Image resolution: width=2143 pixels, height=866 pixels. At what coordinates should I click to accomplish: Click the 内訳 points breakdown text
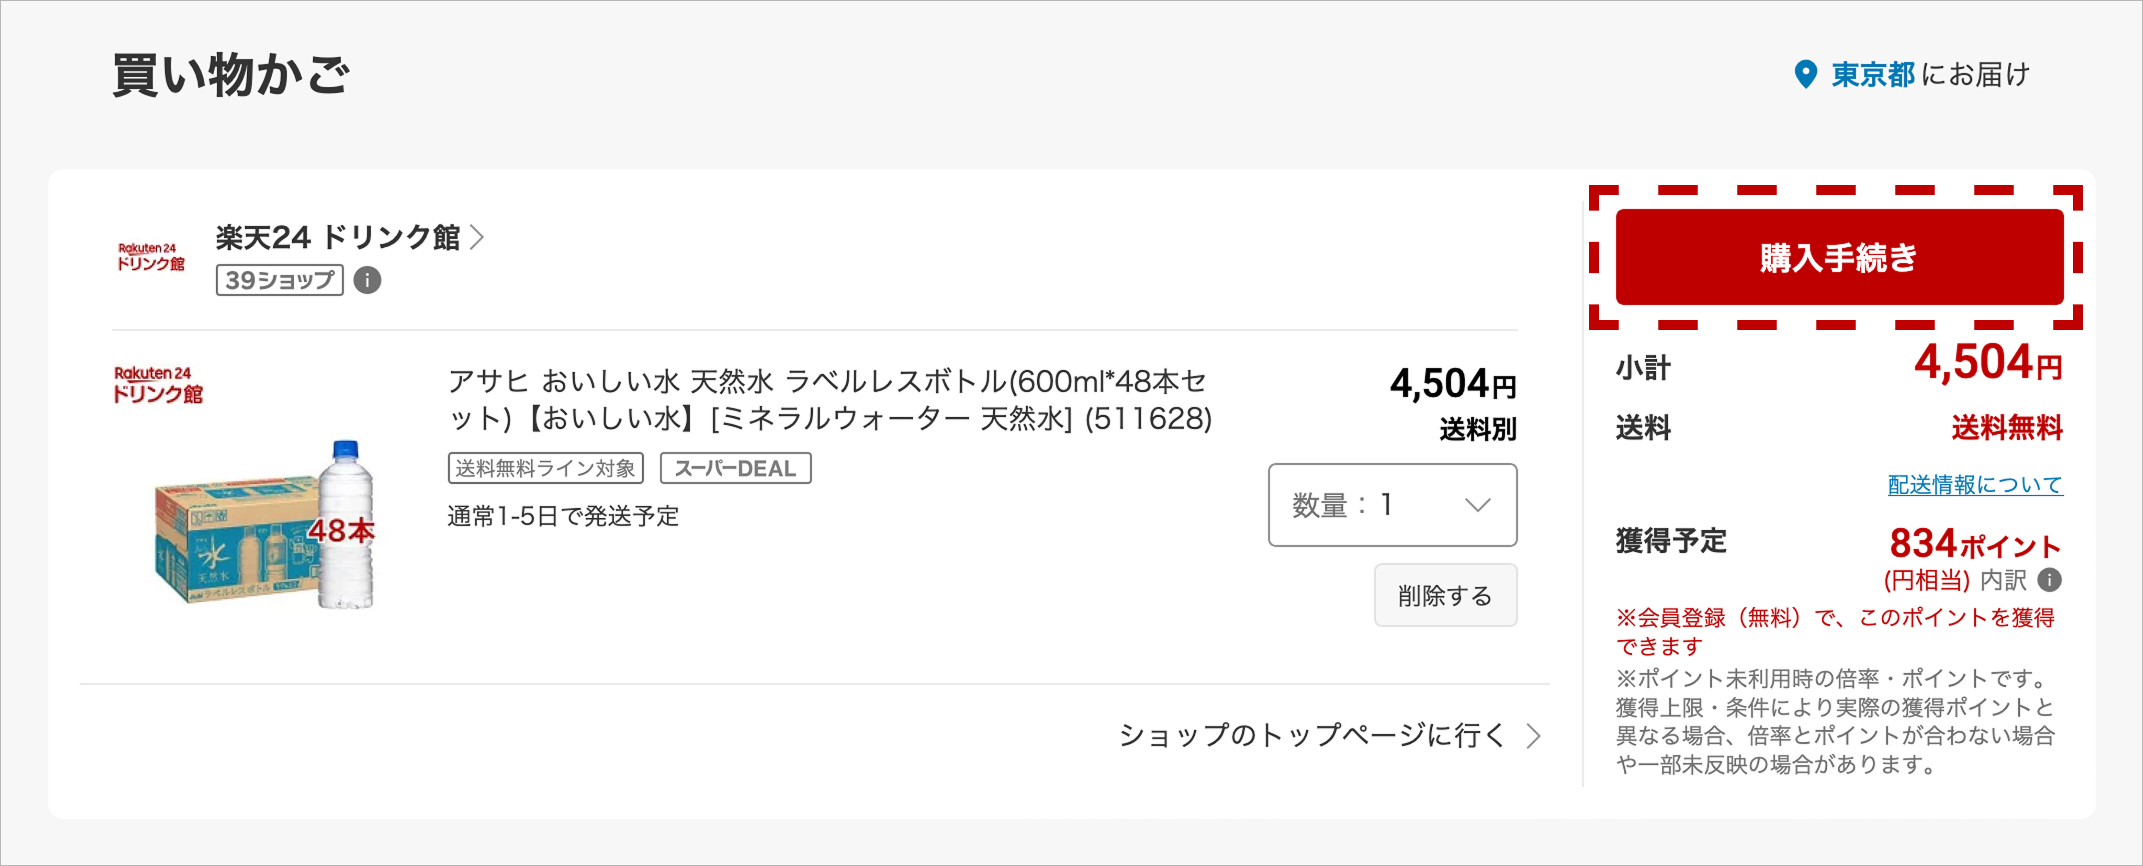pyautogui.click(x=2003, y=580)
